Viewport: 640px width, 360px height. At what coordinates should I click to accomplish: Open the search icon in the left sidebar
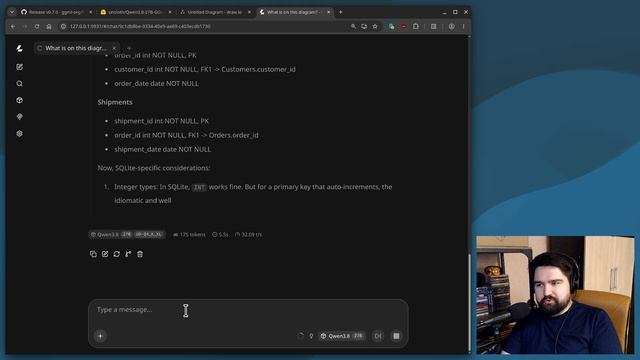[19, 83]
